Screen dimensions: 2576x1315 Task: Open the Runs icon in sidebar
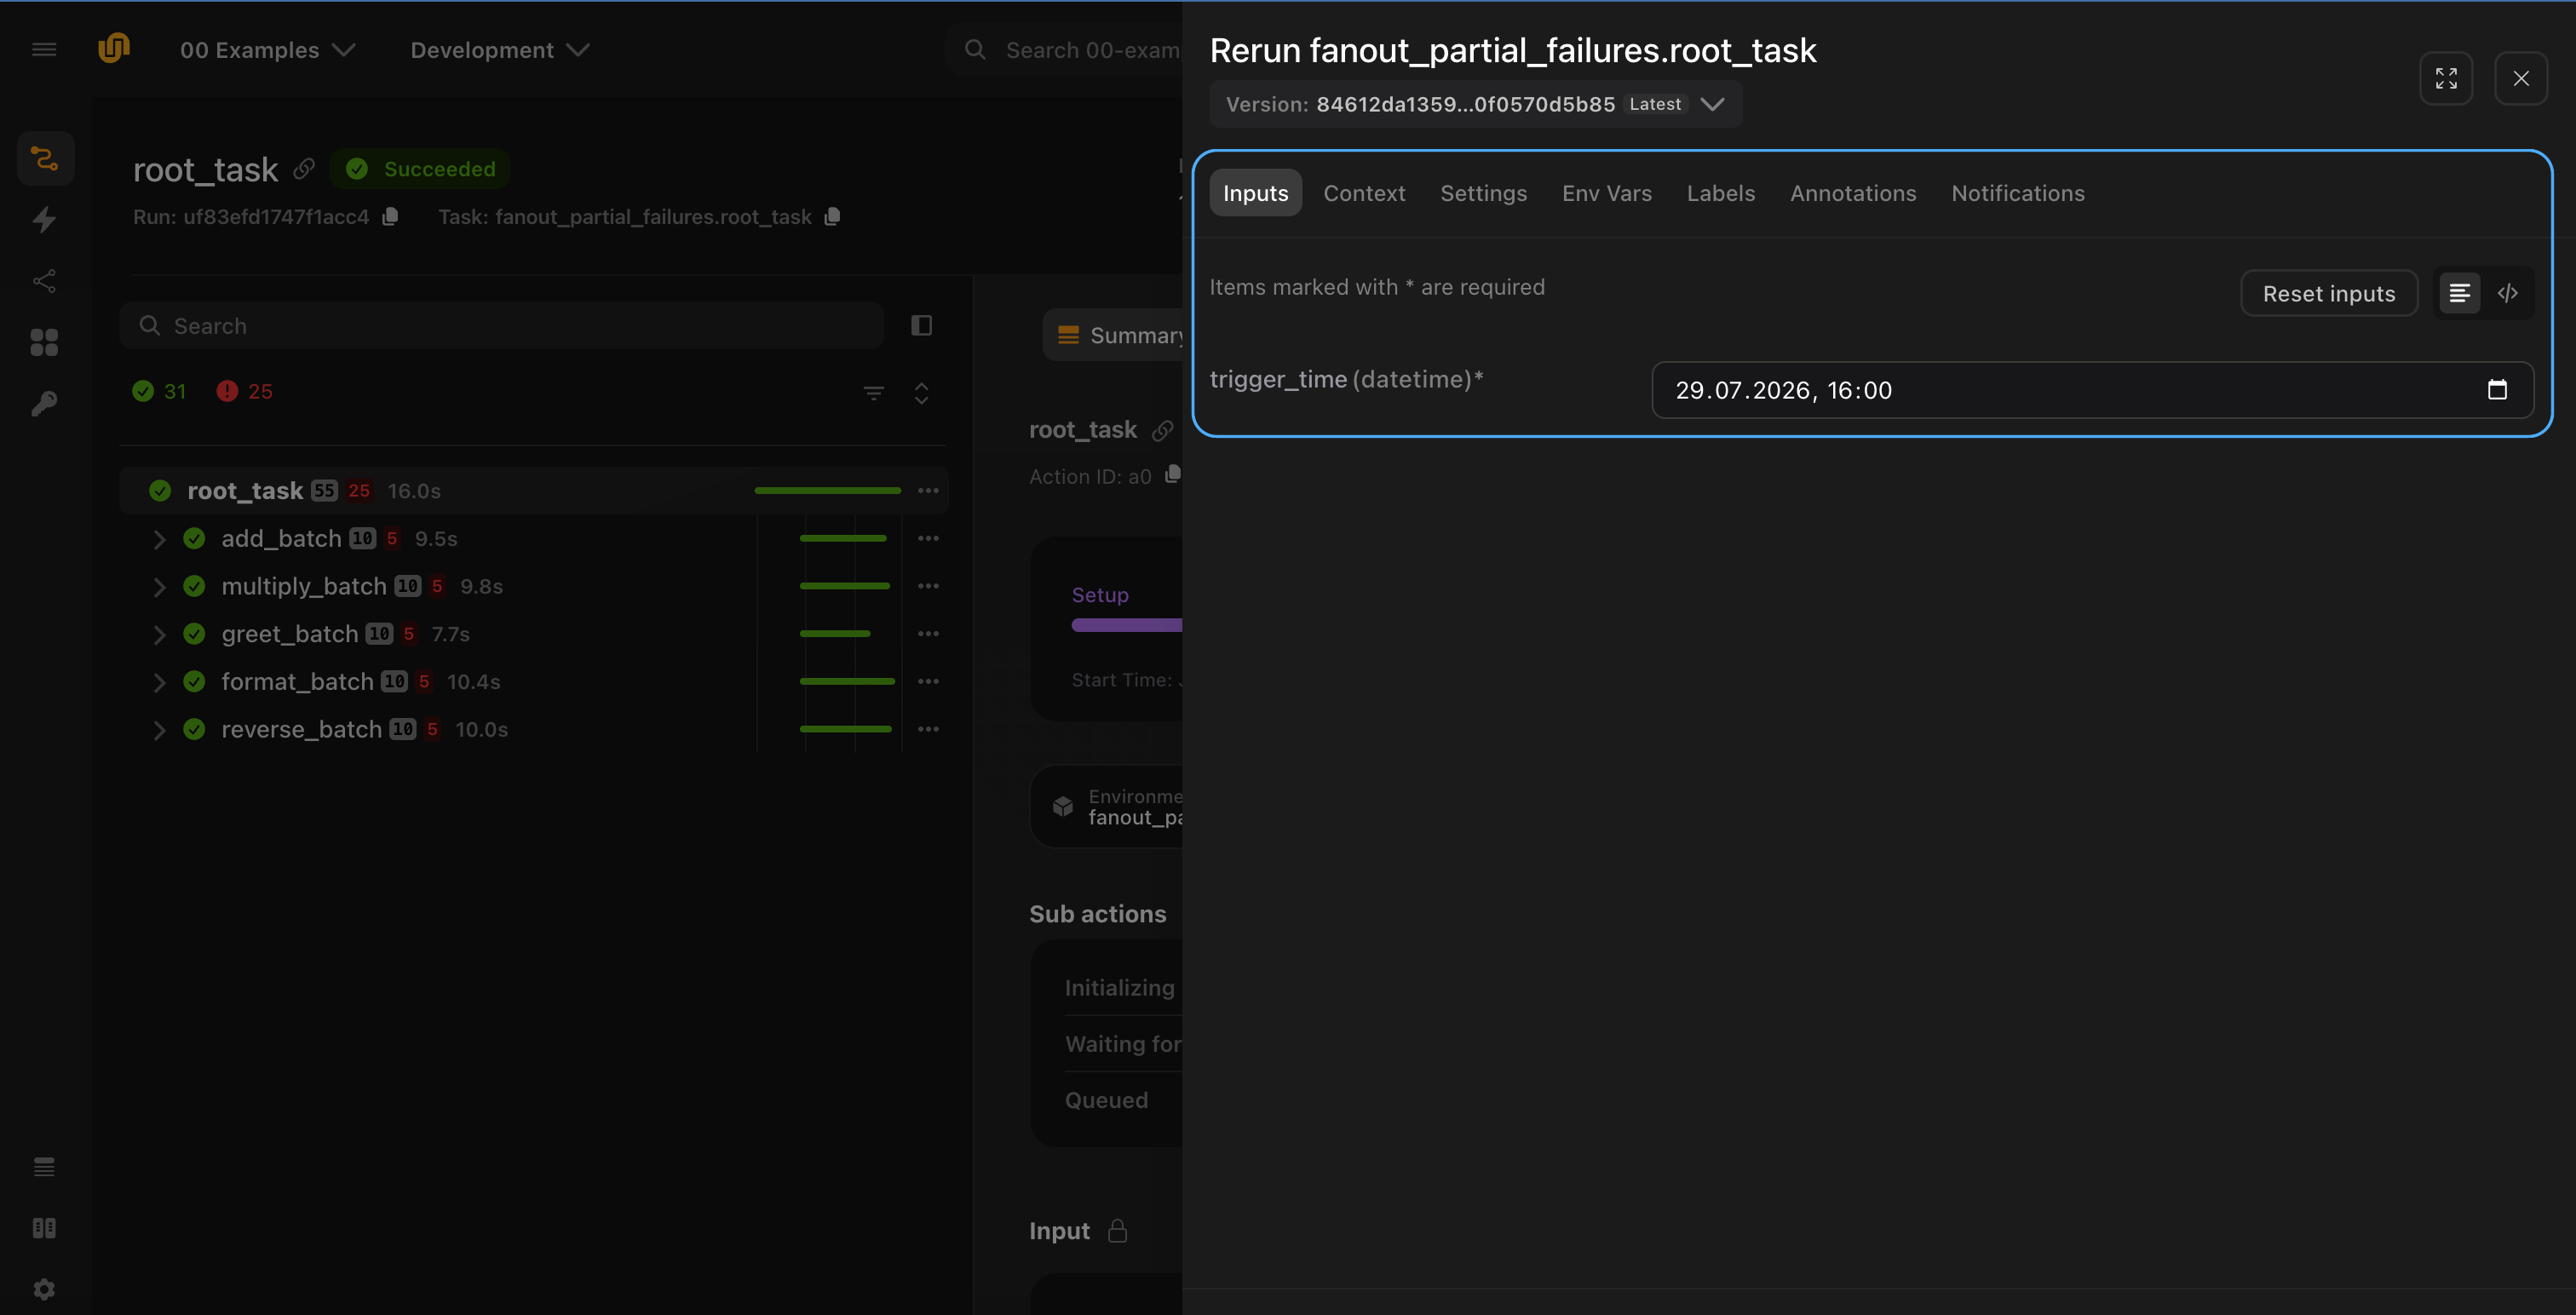point(45,158)
